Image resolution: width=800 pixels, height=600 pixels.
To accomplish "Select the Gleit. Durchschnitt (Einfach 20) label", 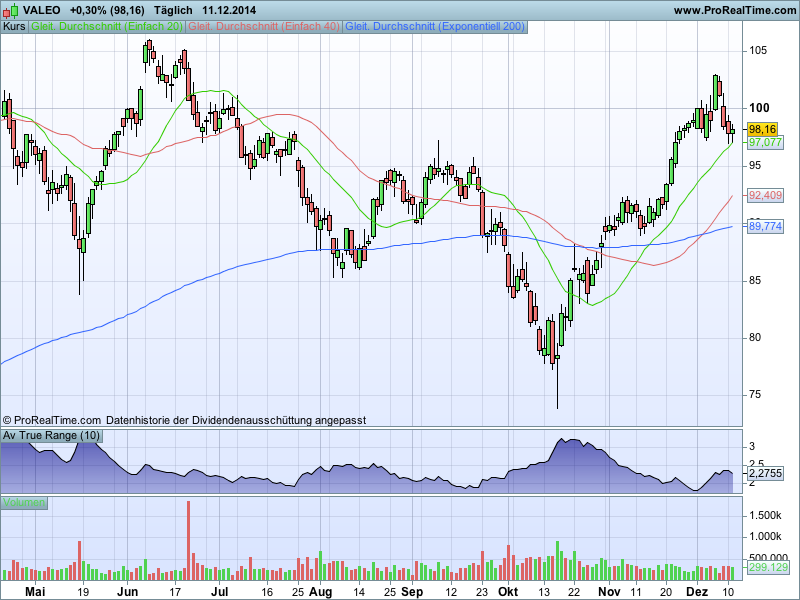I will [x=107, y=27].
